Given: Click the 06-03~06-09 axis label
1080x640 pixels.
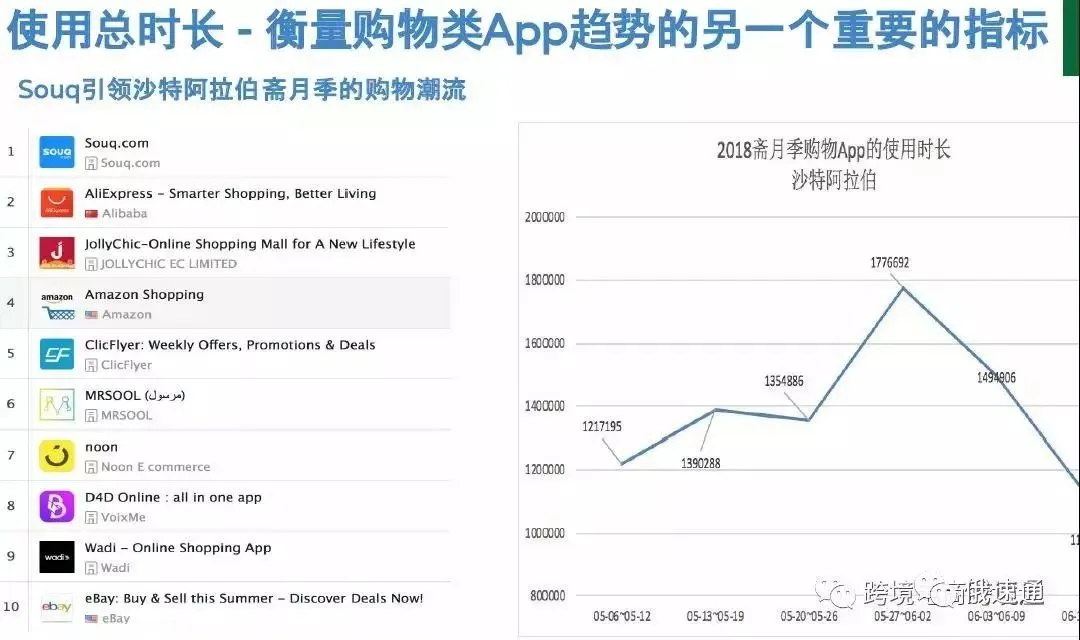Looking at the screenshot, I should click(x=996, y=617).
